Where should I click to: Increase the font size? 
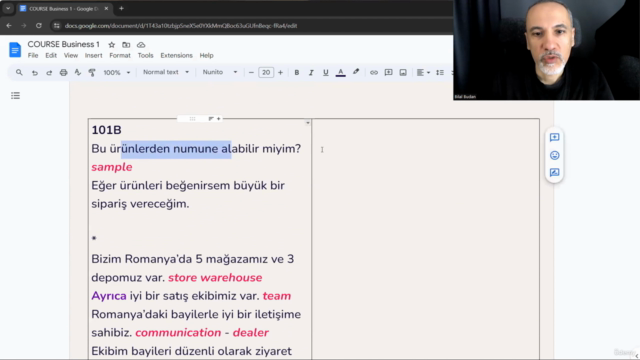coord(280,73)
